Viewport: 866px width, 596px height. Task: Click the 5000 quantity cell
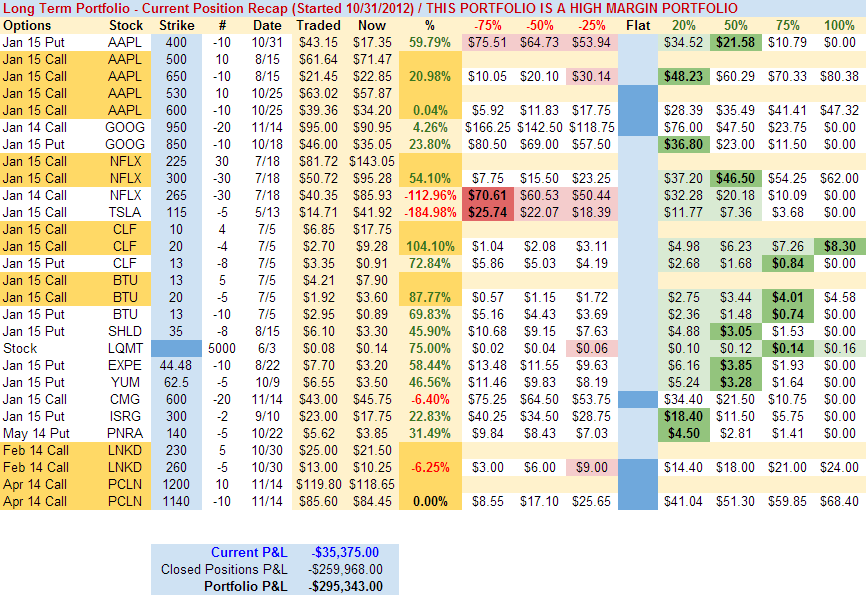222,348
